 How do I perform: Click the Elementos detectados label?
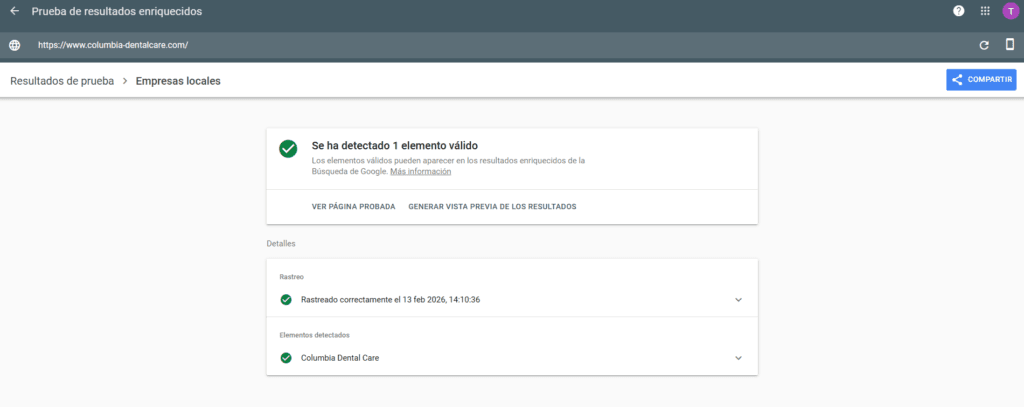315,335
